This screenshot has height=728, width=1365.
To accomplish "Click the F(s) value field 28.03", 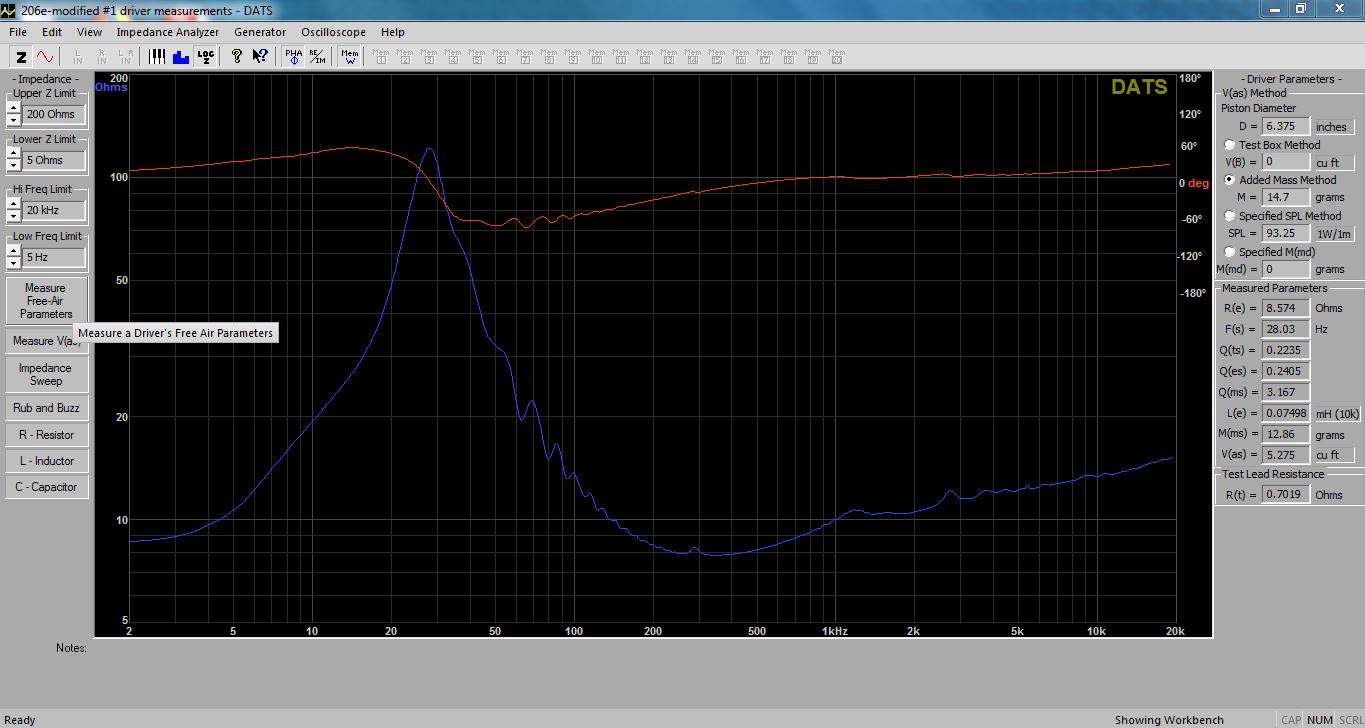I will coord(1285,329).
